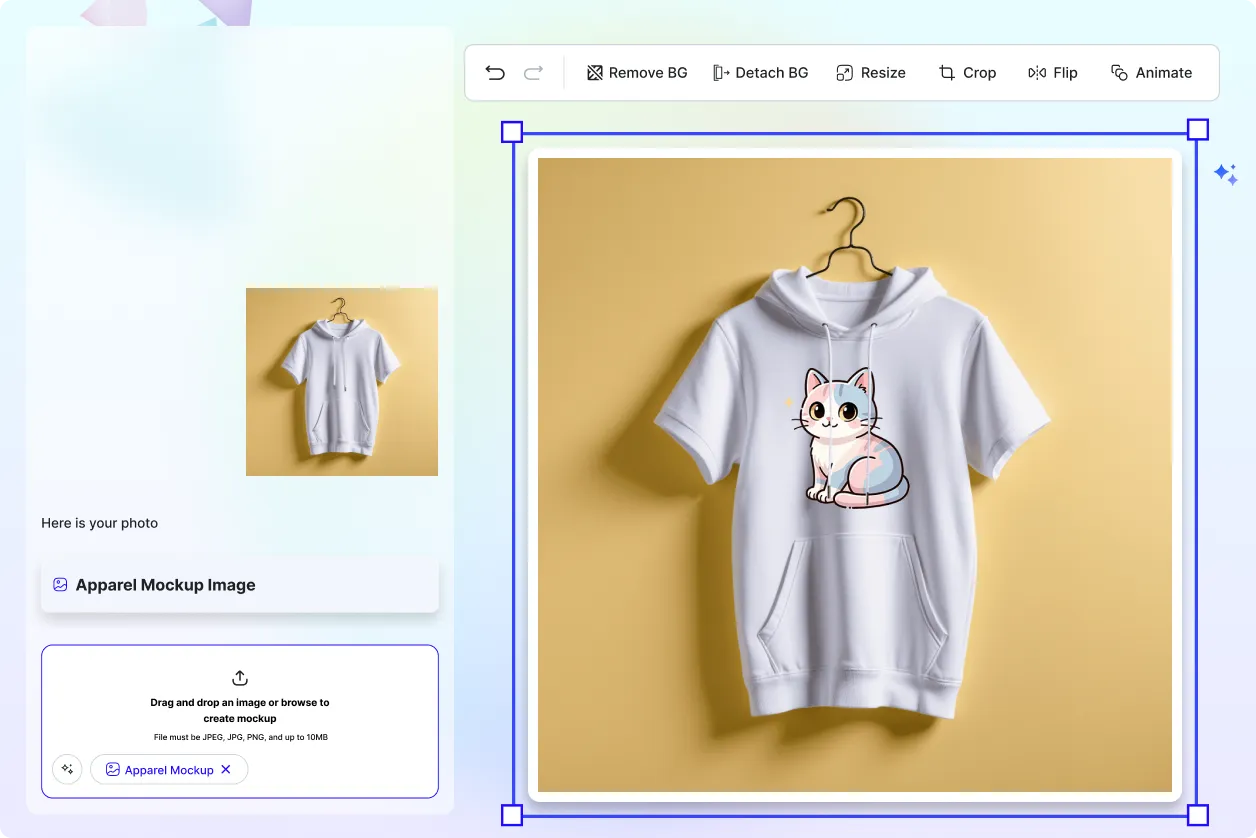This screenshot has height=838, width=1256.
Task: Remove the Apparel Mockup tag
Action: coord(226,769)
